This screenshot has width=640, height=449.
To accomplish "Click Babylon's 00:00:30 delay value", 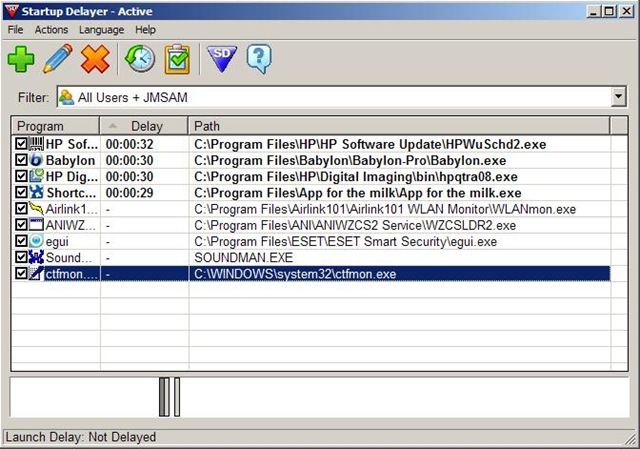I will click(x=129, y=160).
